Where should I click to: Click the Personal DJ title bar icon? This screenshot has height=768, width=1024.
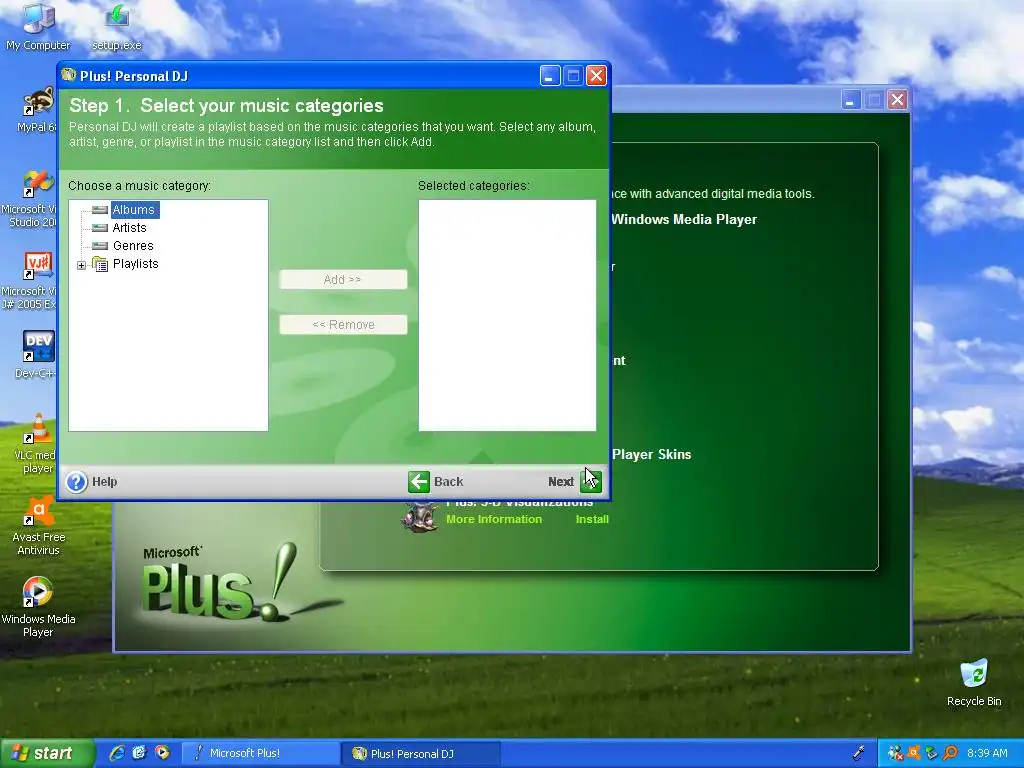(69, 76)
